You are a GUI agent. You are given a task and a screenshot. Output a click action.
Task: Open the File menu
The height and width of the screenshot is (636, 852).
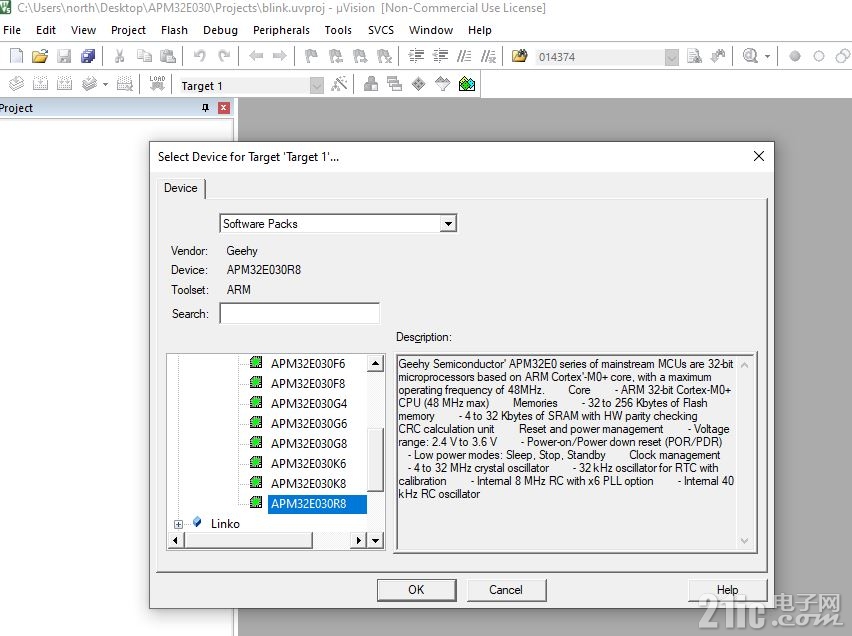(12, 30)
